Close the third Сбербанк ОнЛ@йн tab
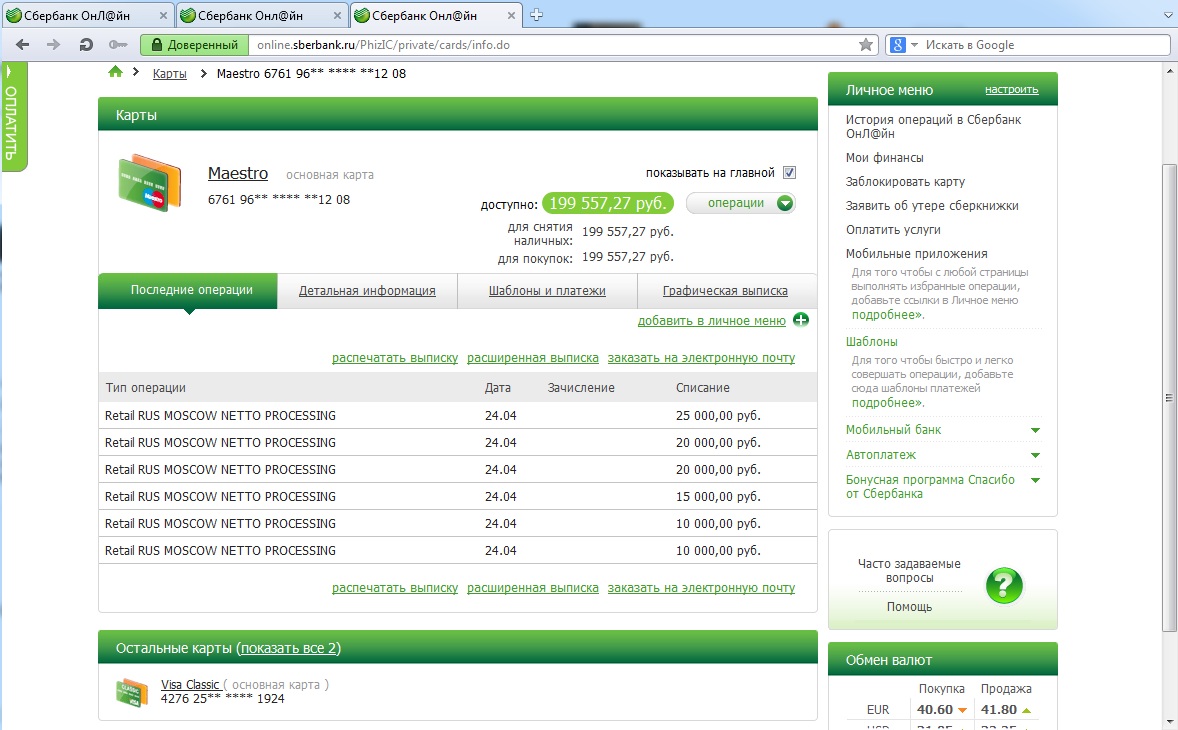 511,15
